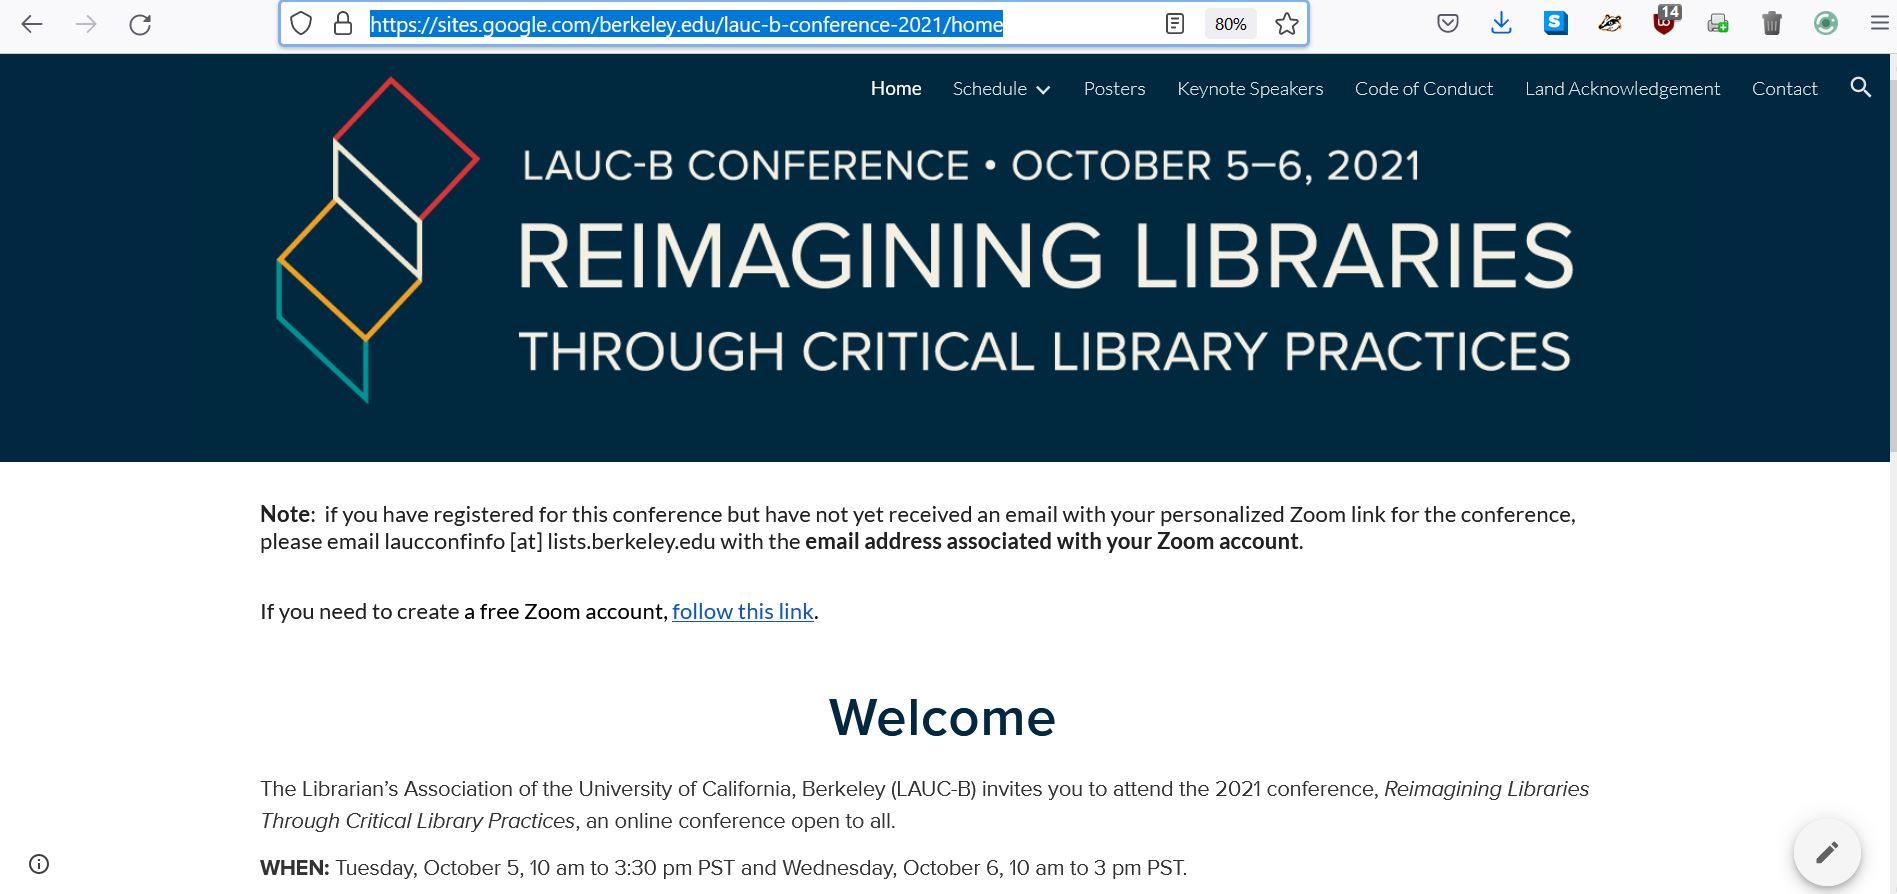Viewport: 1897px width, 894px height.
Task: Show site security info via padlock
Action: click(x=343, y=24)
